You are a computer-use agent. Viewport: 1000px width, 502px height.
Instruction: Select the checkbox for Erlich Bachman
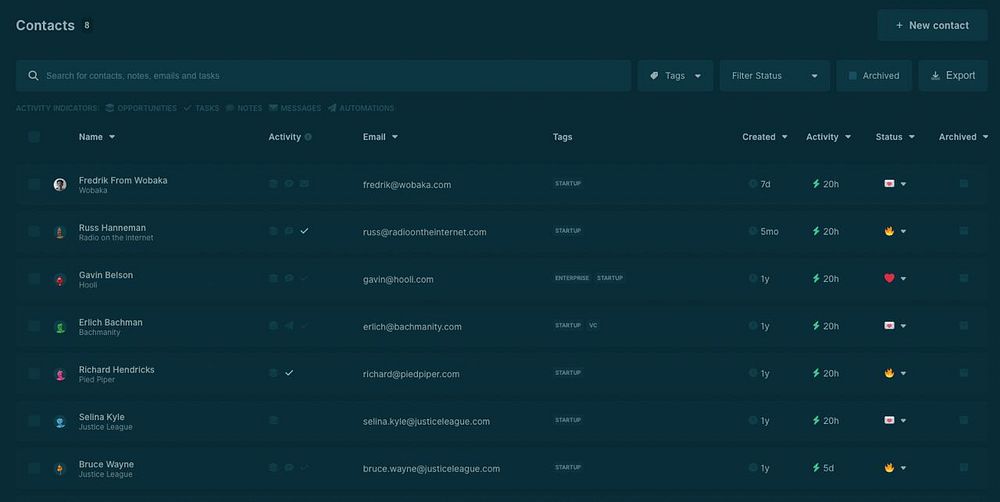34,326
